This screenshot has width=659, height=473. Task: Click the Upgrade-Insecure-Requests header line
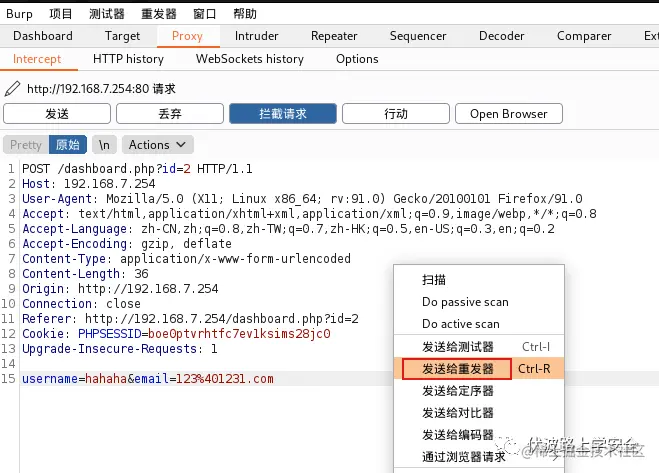[120, 349]
